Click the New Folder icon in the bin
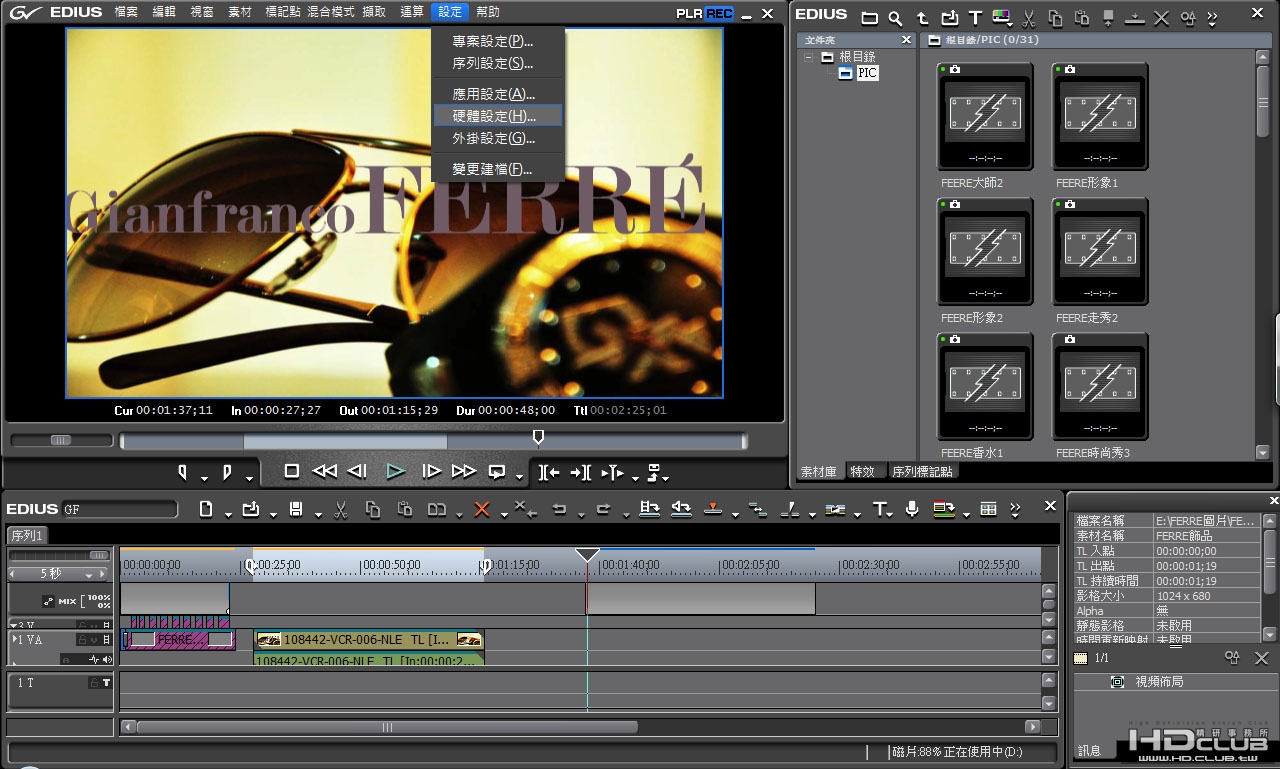Screen dimensions: 1280x769 870,17
